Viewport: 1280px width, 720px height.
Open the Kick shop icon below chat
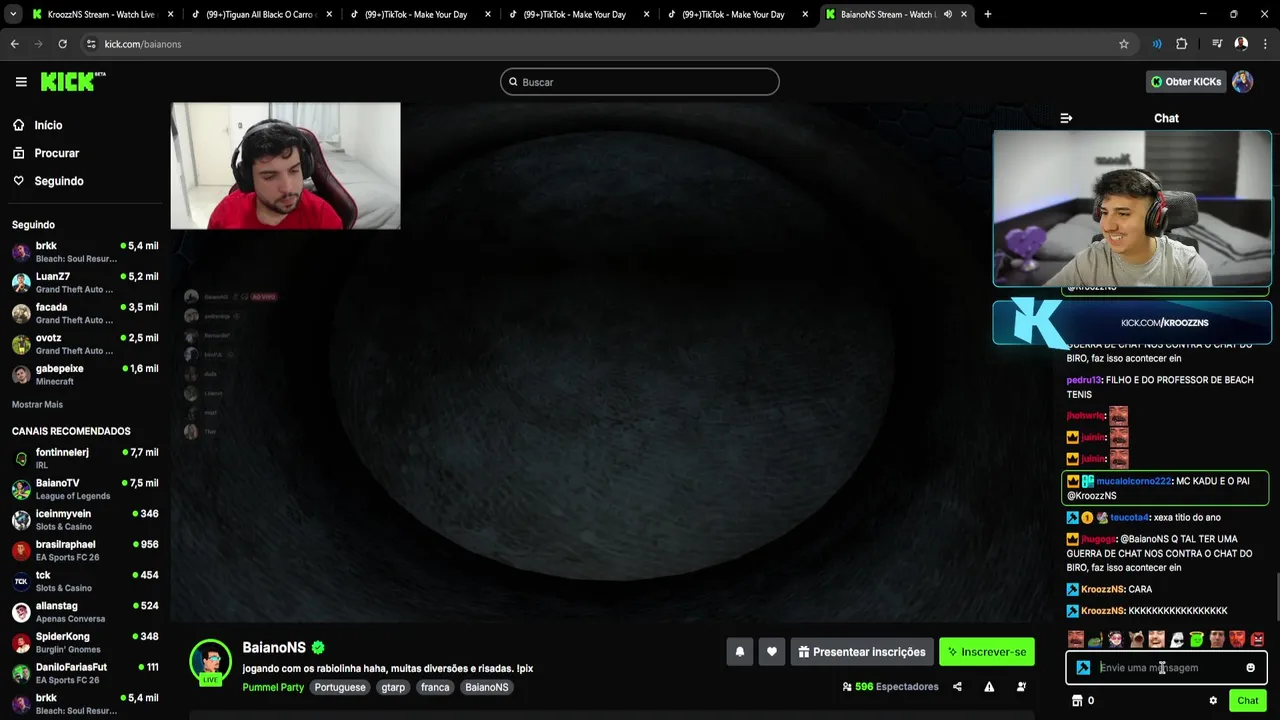coord(1076,701)
